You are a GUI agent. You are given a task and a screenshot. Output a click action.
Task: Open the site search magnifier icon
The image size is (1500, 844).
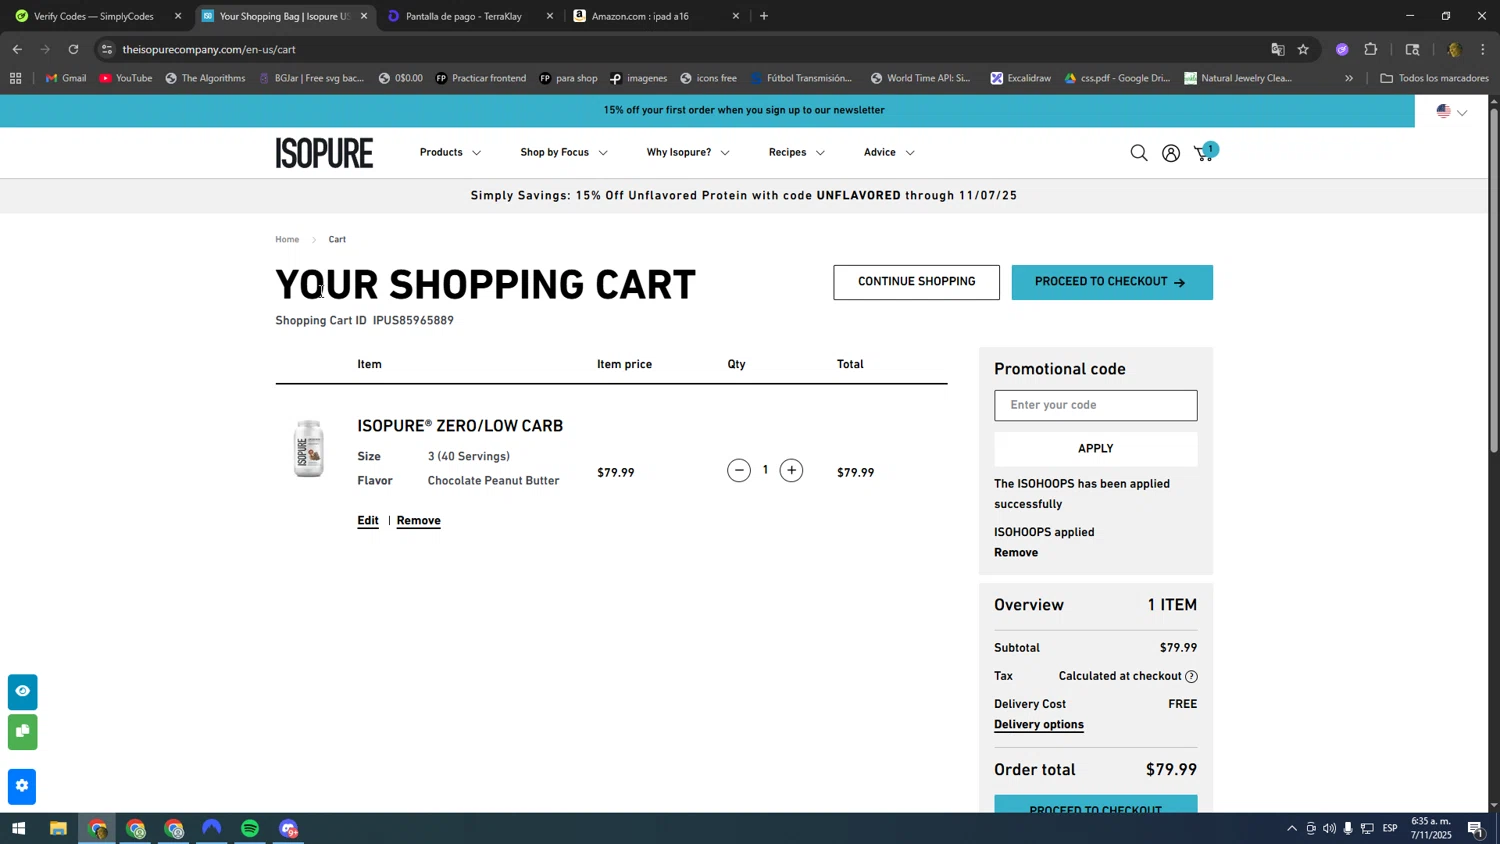(1138, 153)
